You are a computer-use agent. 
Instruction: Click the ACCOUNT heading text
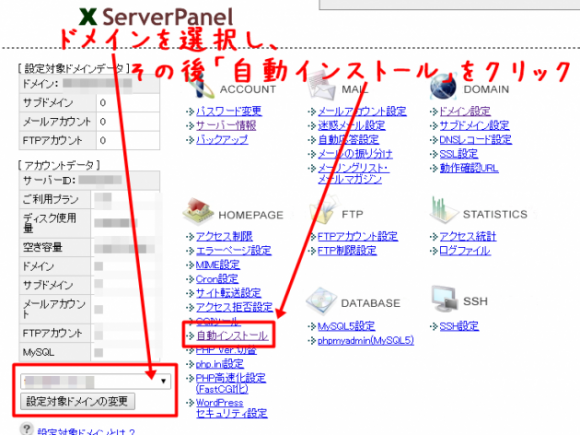(248, 89)
